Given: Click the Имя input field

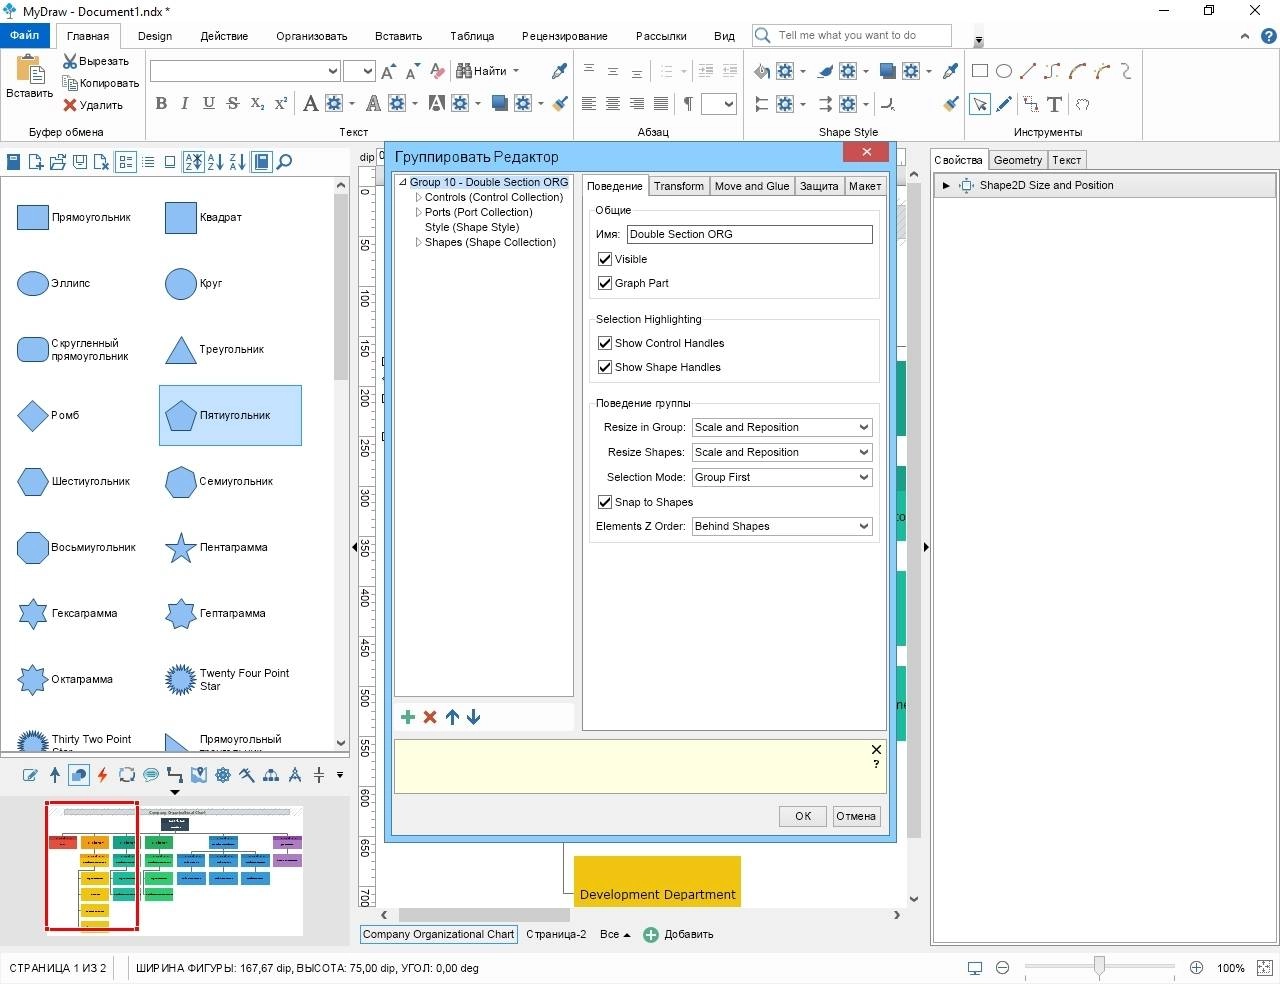Looking at the screenshot, I should [750, 234].
